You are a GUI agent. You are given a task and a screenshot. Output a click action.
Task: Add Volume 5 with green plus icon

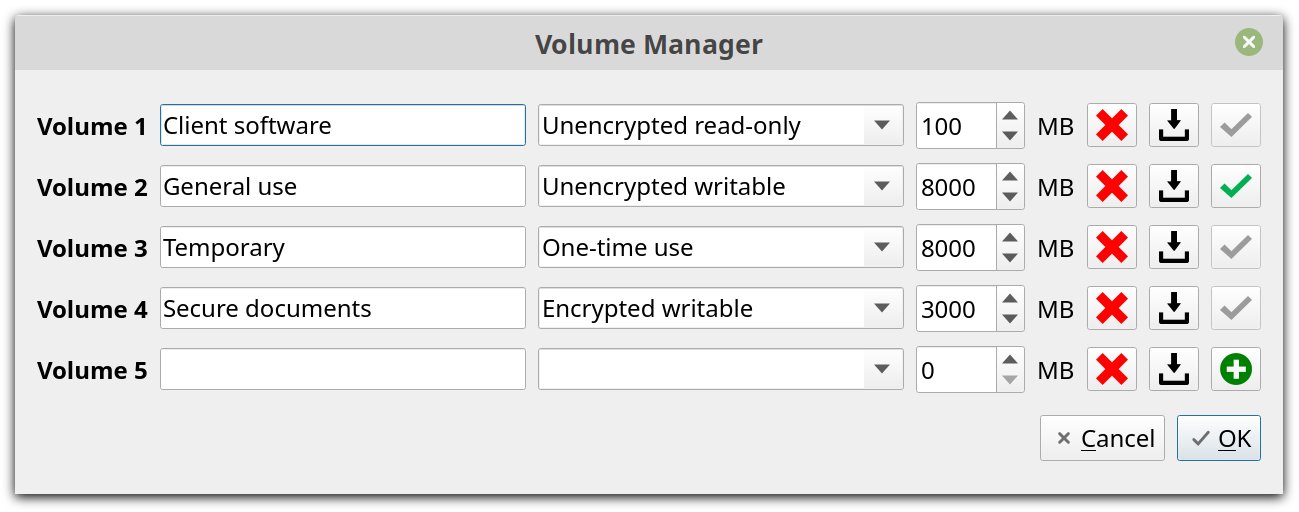point(1236,370)
